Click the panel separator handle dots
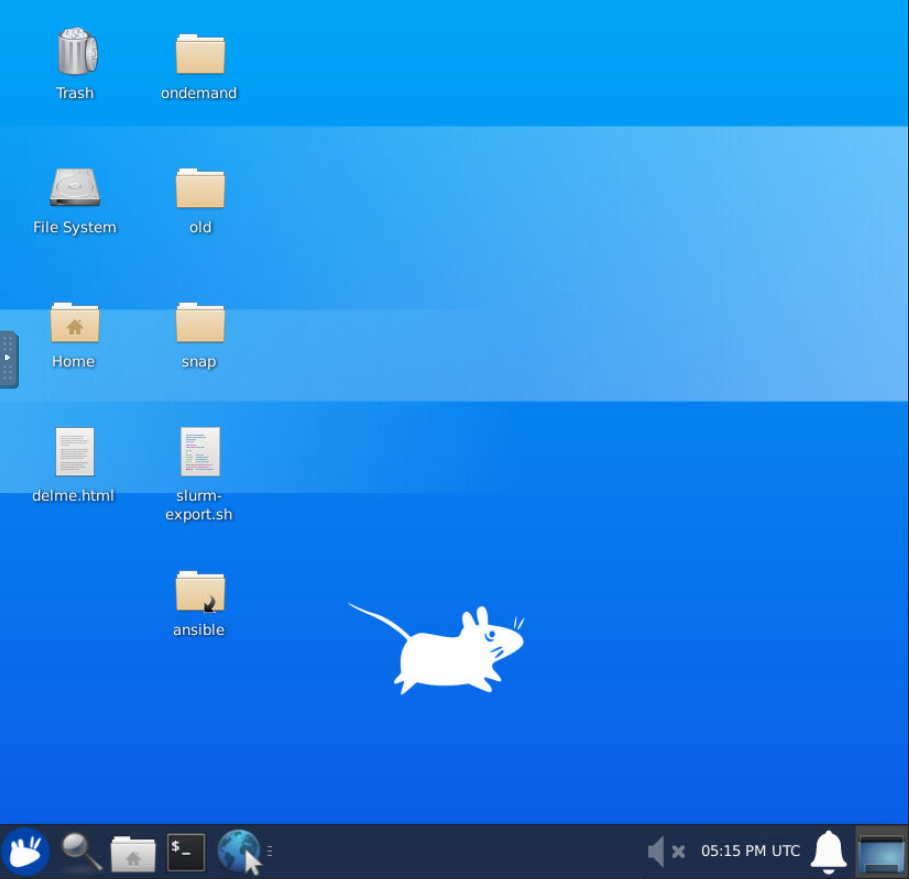This screenshot has width=909, height=879. (270, 851)
